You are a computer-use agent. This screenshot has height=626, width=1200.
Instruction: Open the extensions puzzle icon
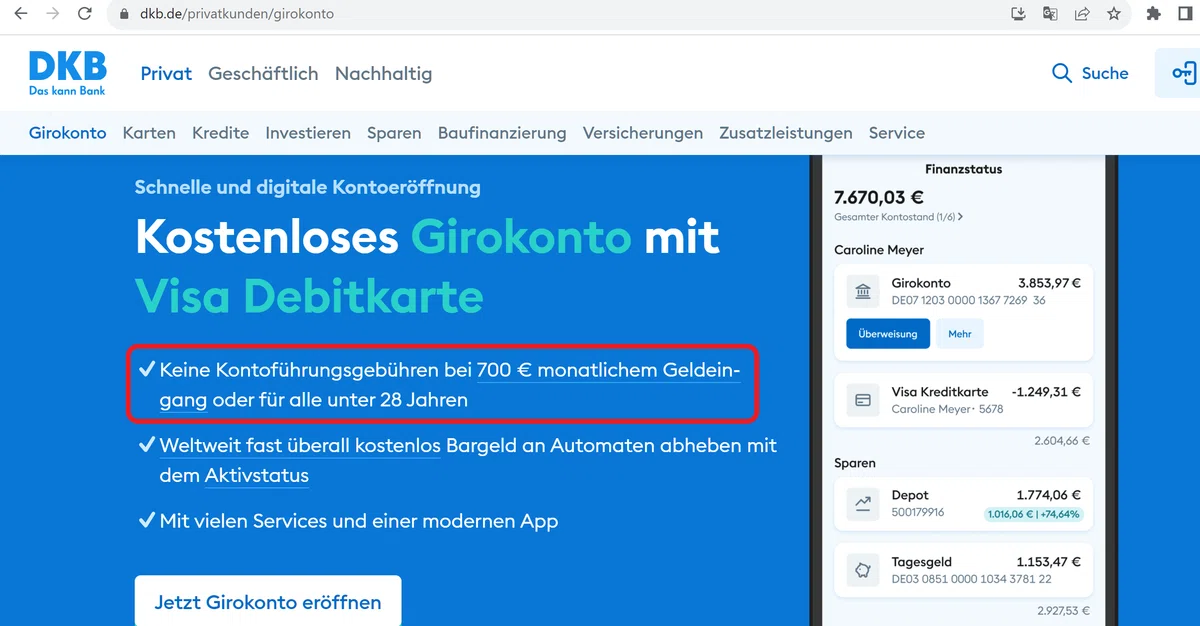(1153, 14)
